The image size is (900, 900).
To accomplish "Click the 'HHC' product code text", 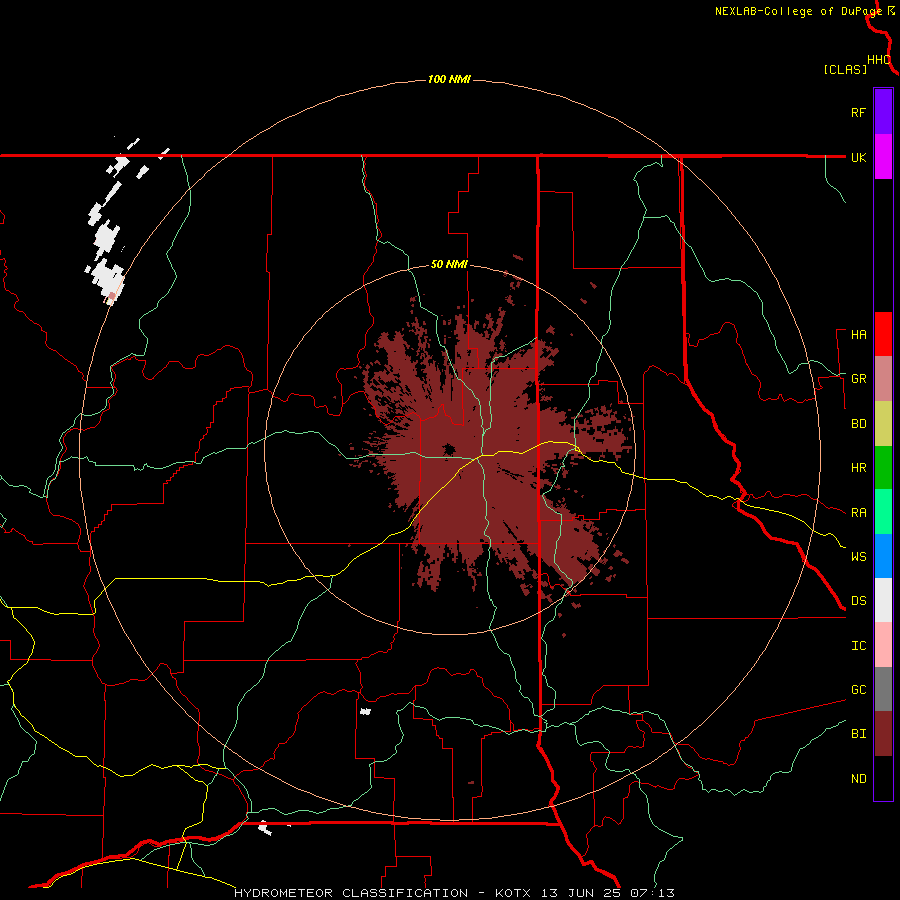I will coord(878,60).
